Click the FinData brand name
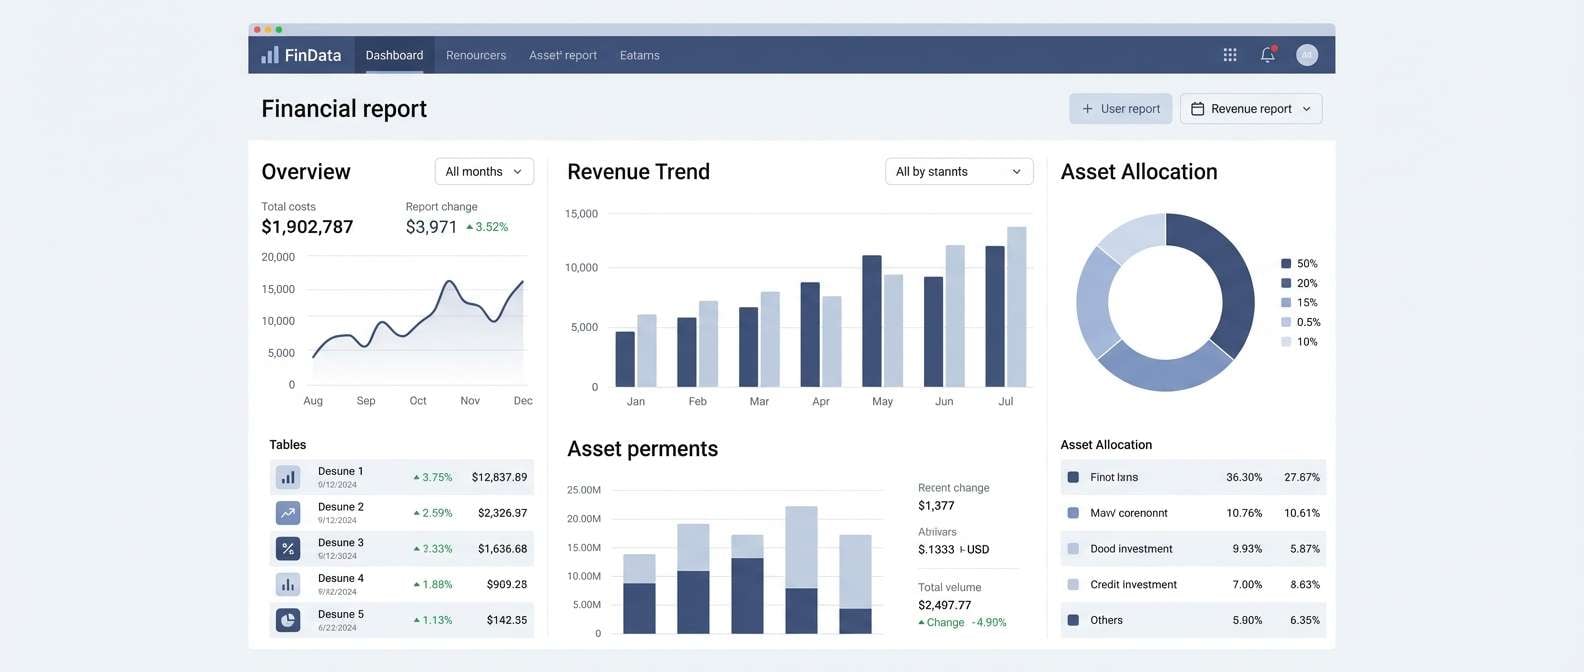Viewport: 1584px width, 672px height. tap(313, 55)
